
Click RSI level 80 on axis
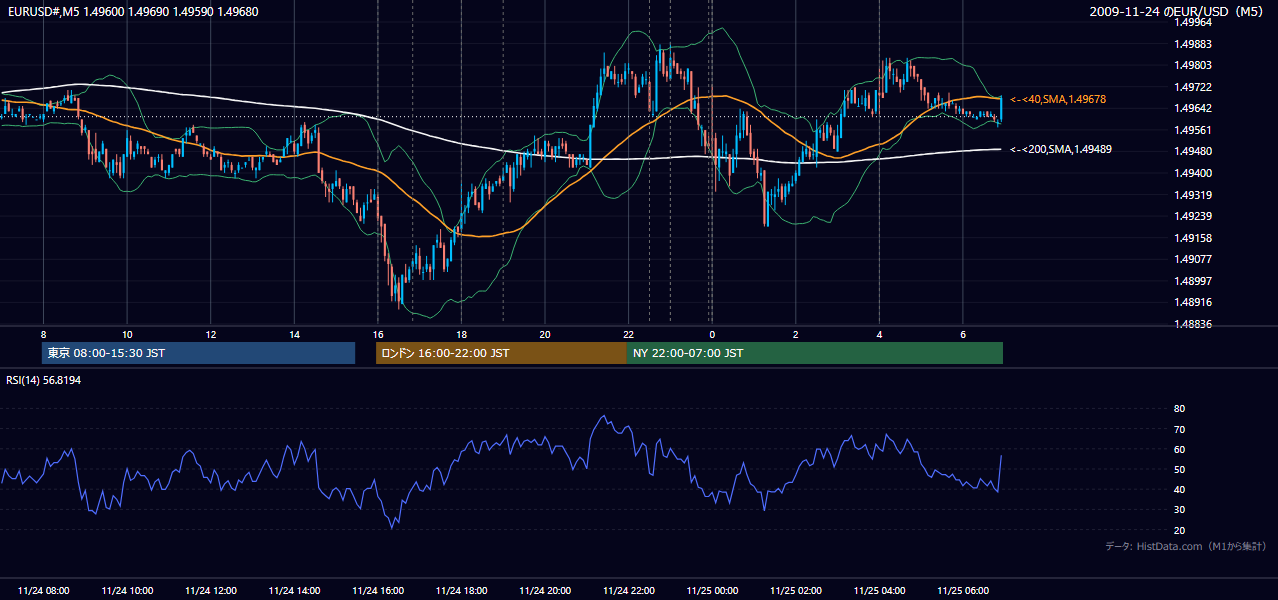[x=1179, y=409]
